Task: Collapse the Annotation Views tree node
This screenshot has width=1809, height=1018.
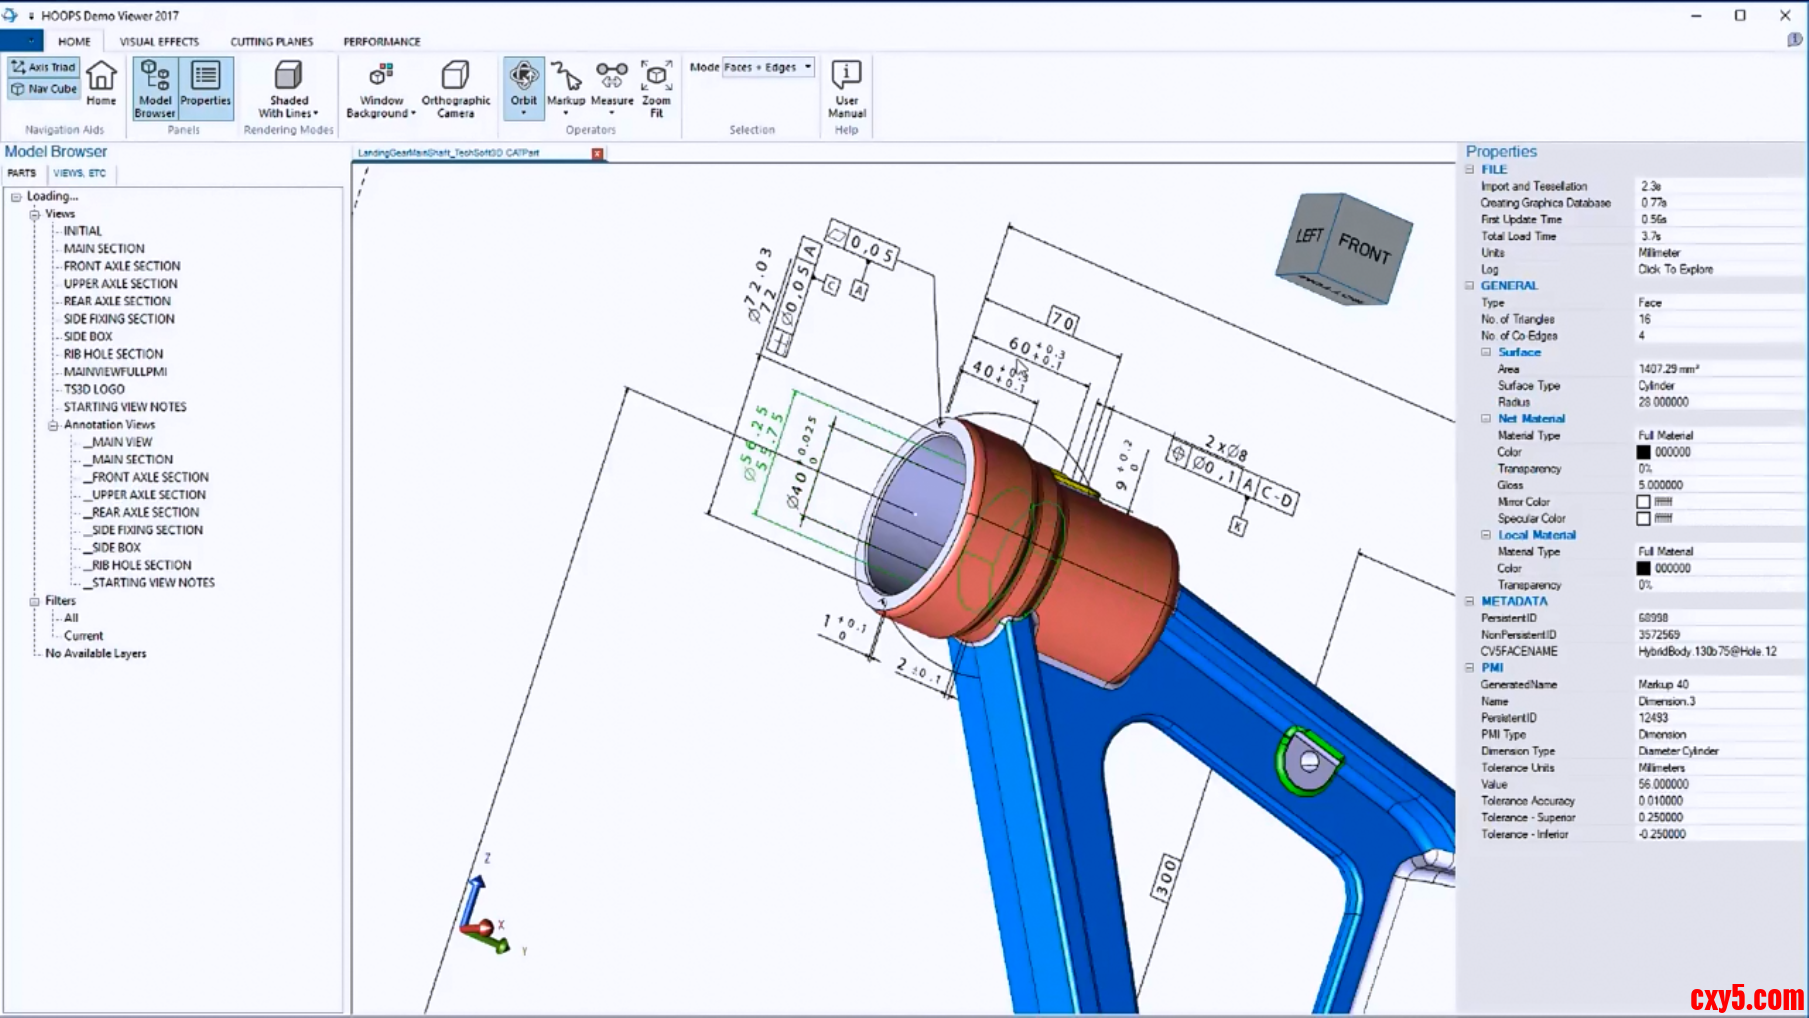Action: 53,425
